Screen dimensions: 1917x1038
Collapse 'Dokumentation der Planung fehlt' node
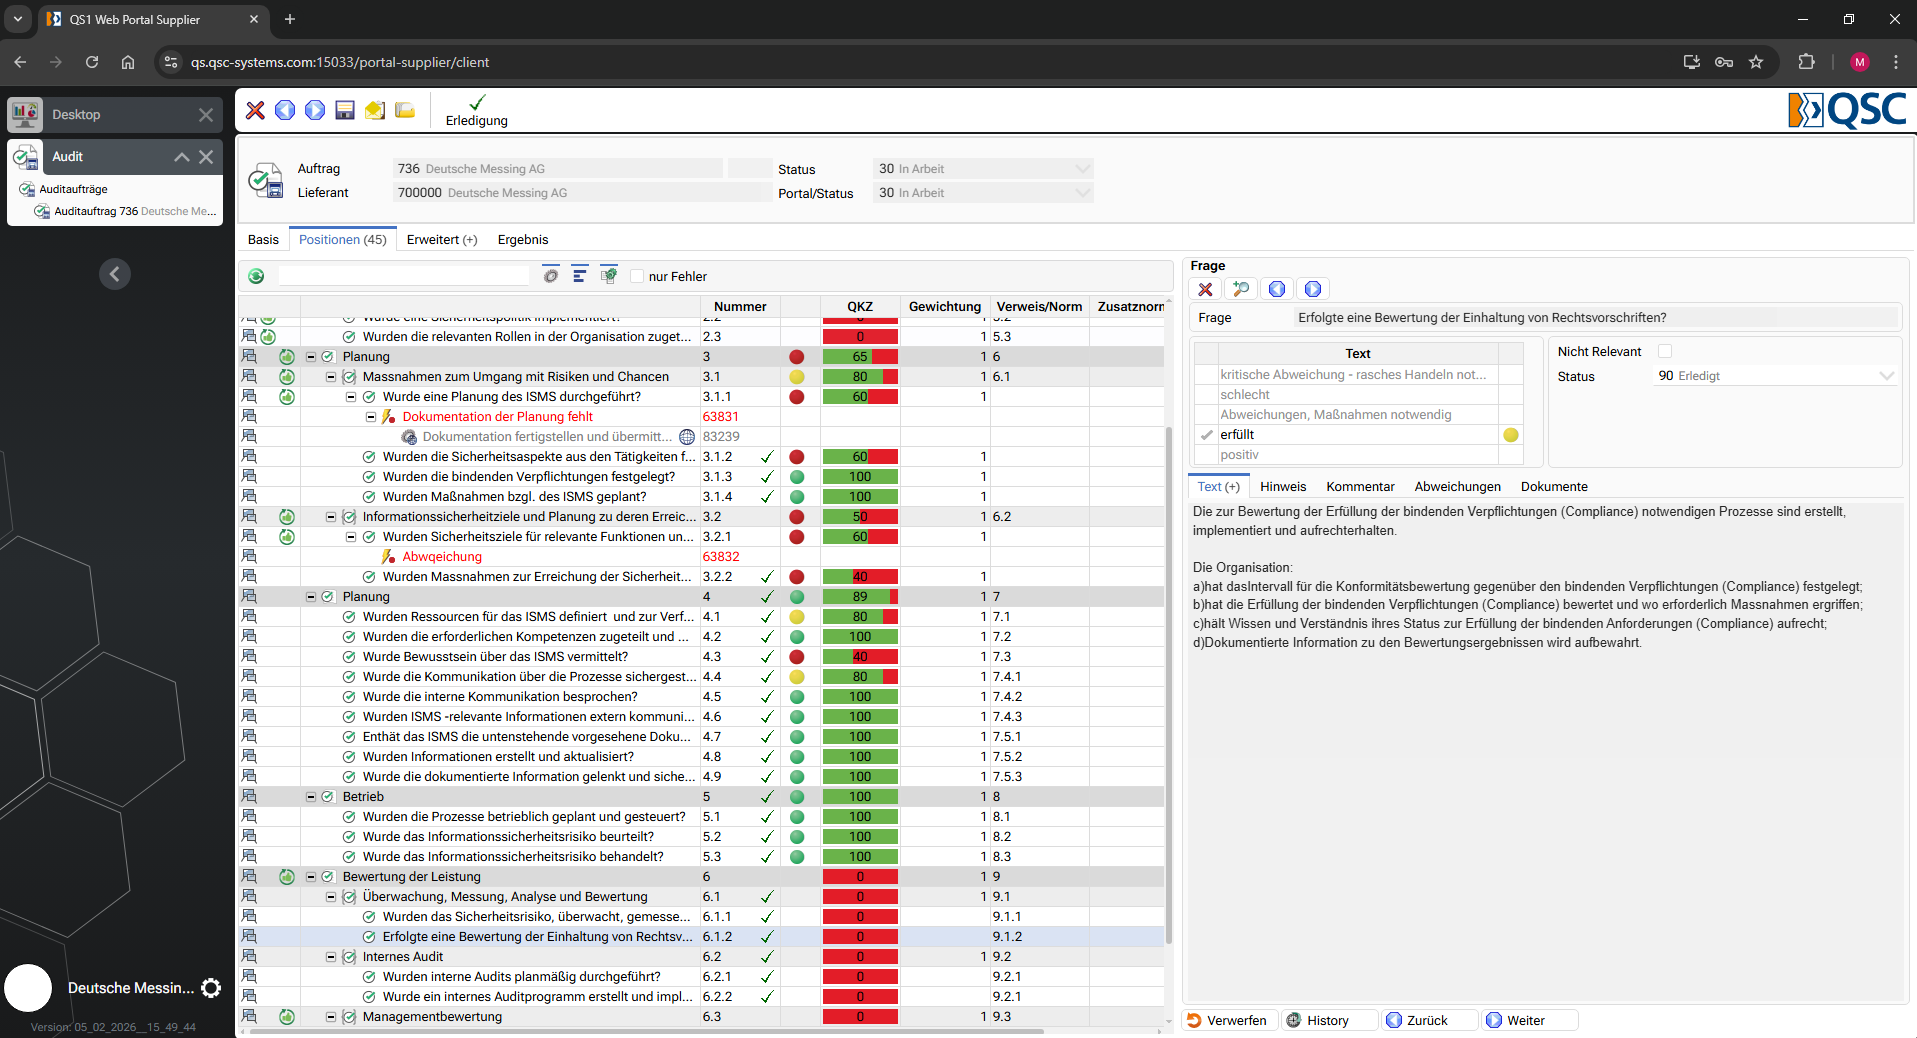[371, 417]
